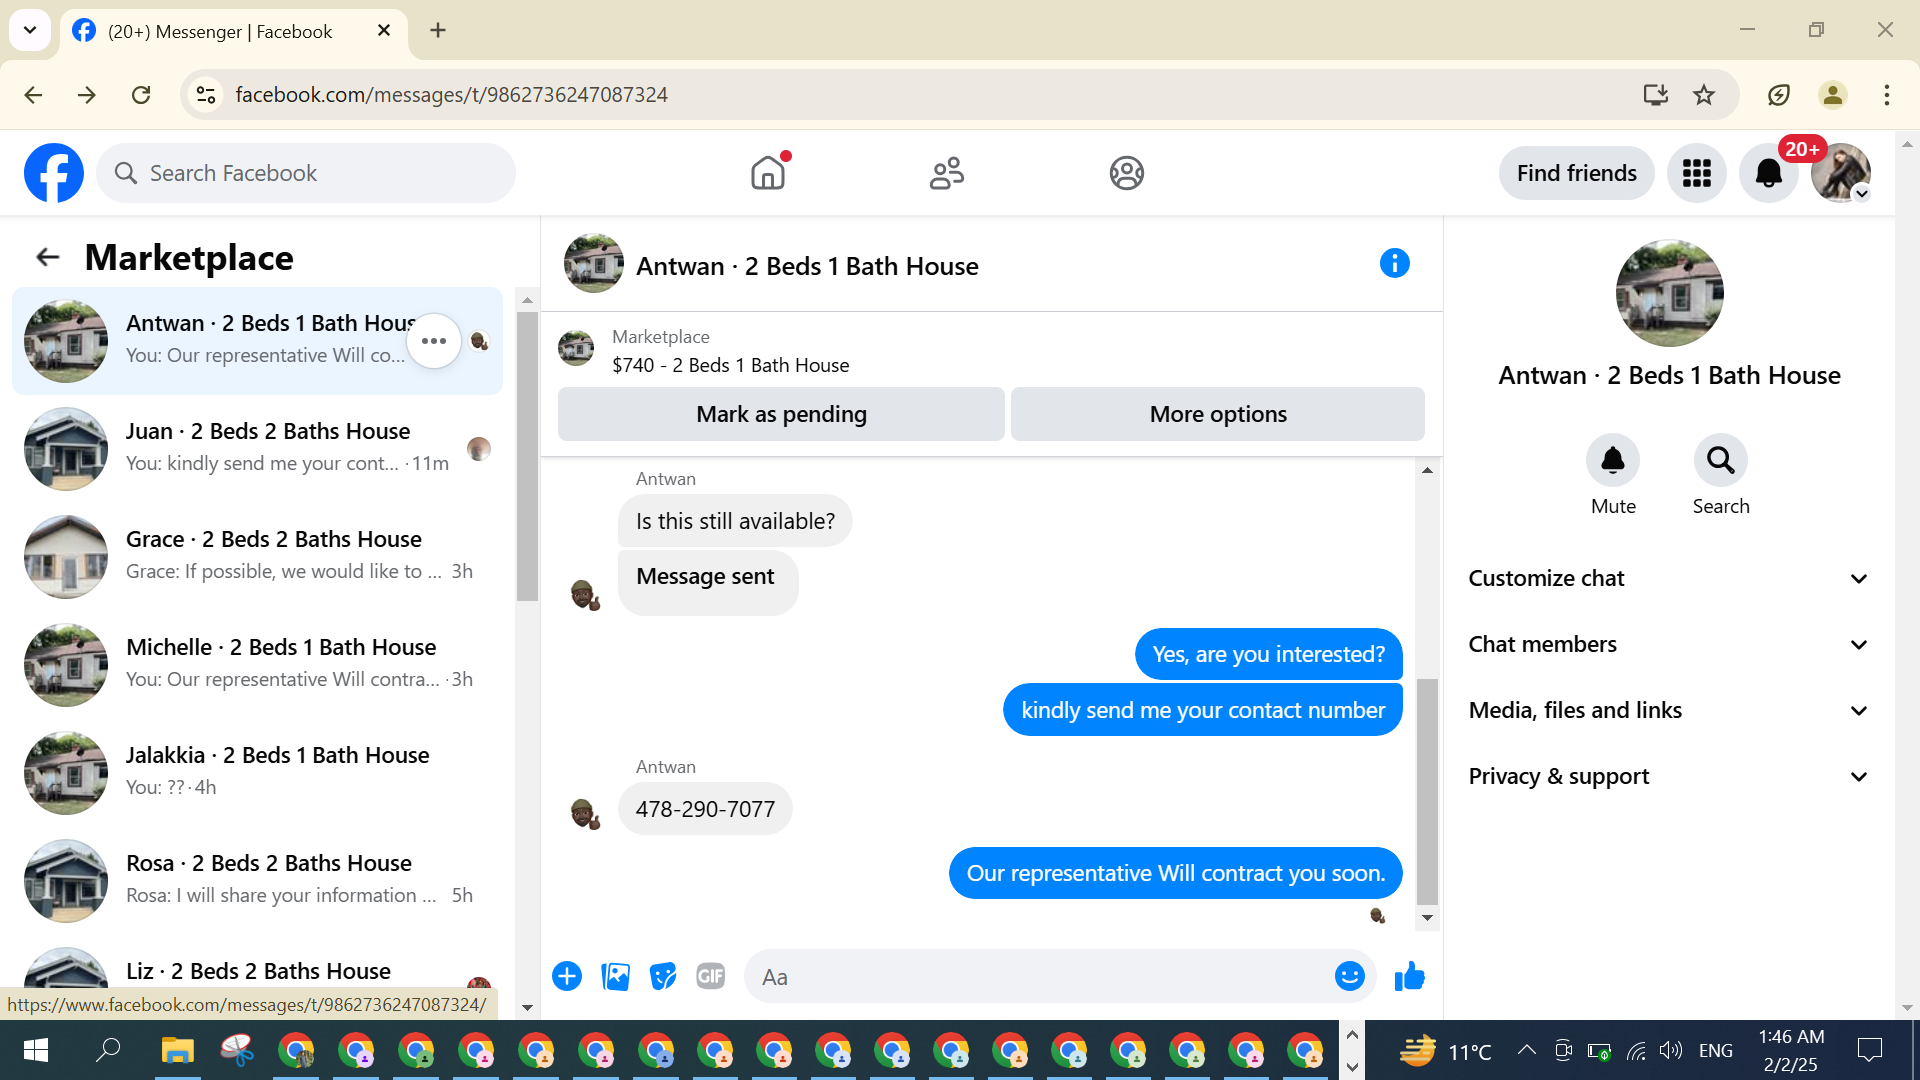Choose a sticker icon in composer
The width and height of the screenshot is (1920, 1080).
click(663, 976)
